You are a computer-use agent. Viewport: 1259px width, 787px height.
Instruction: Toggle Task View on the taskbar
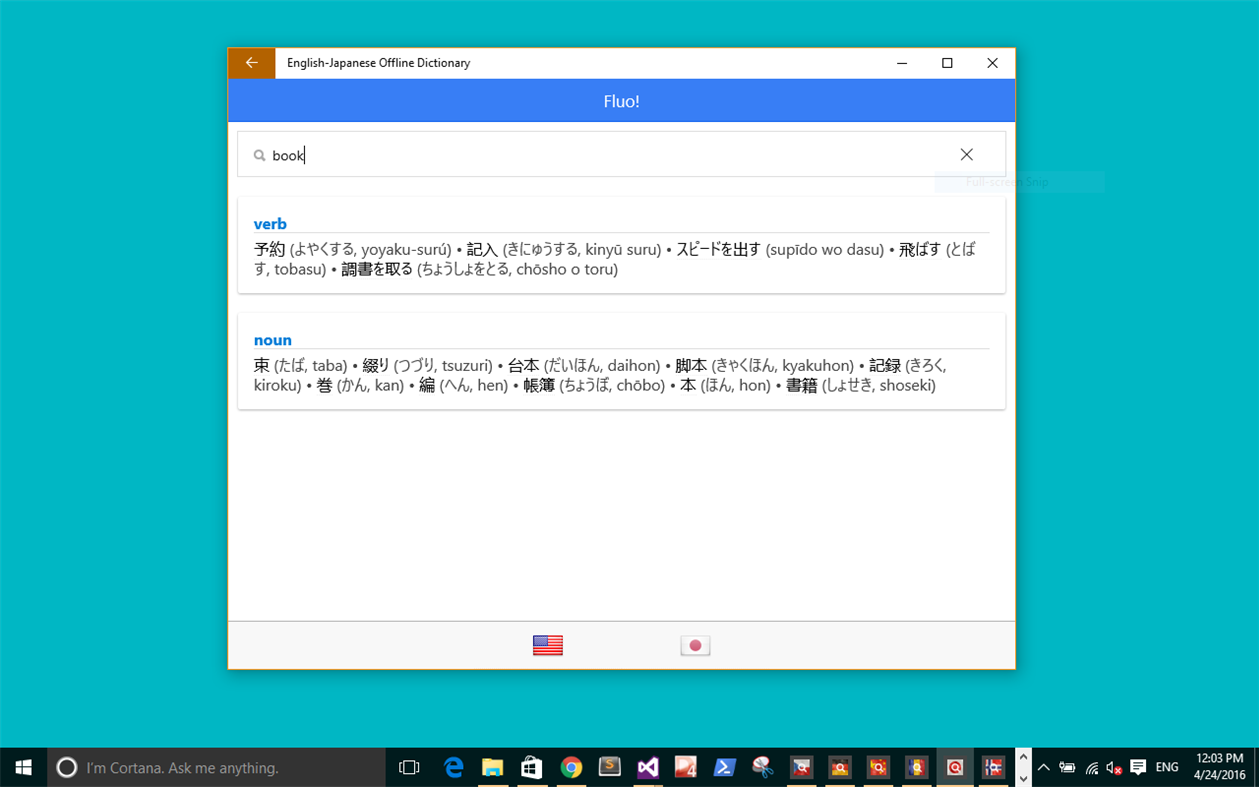(x=409, y=767)
